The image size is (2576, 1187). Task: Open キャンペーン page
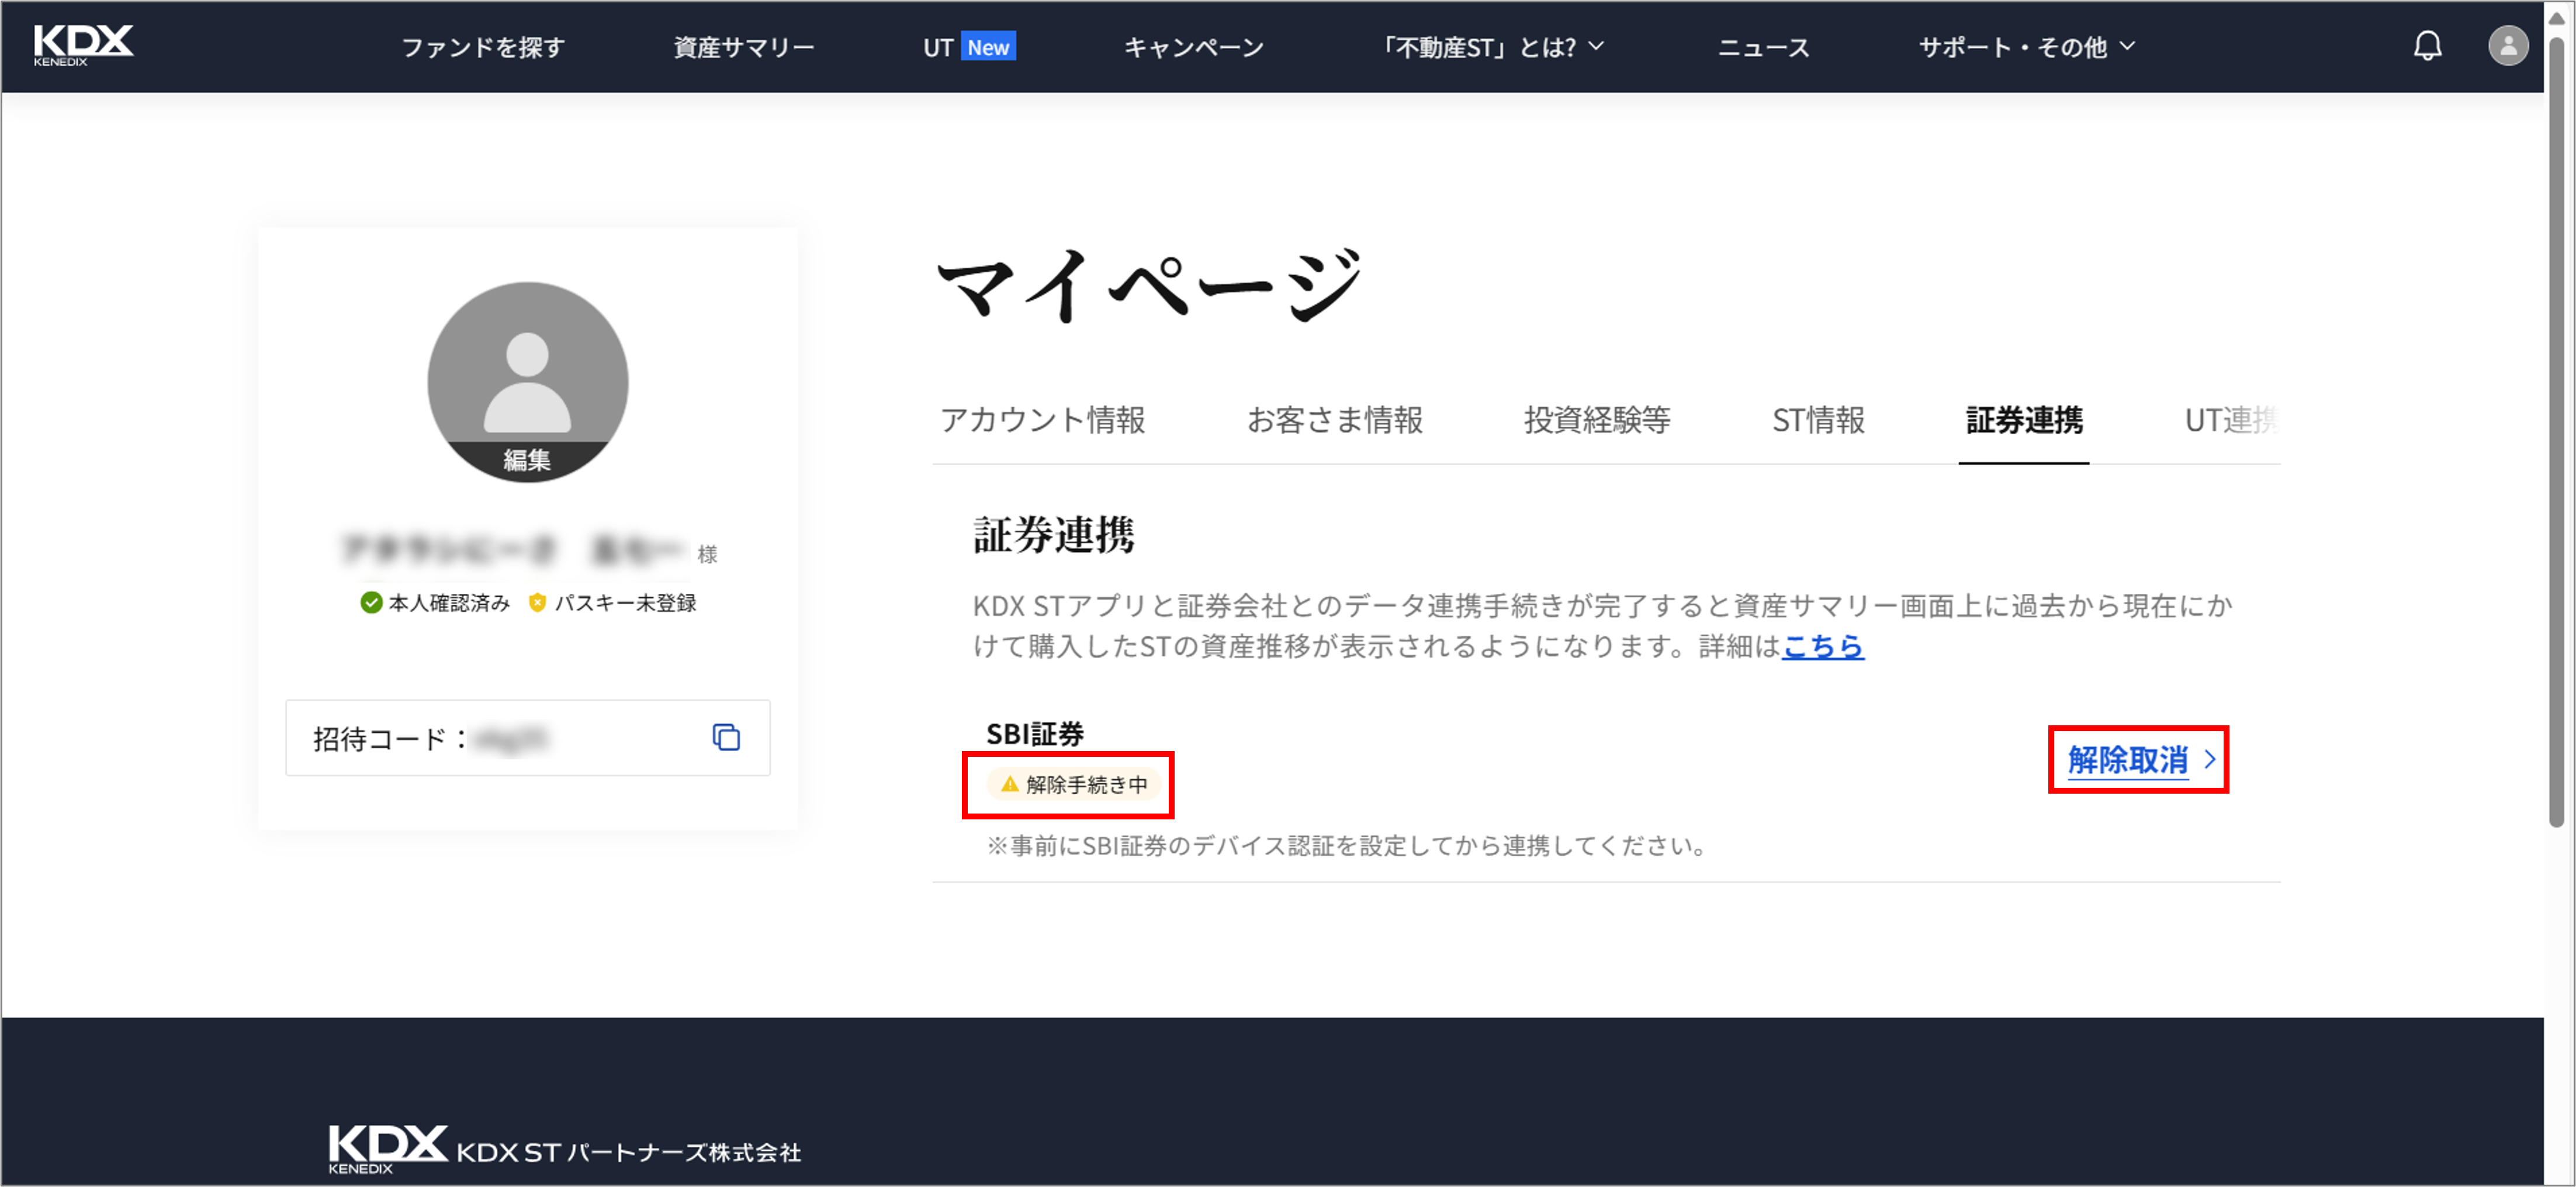click(x=1194, y=47)
